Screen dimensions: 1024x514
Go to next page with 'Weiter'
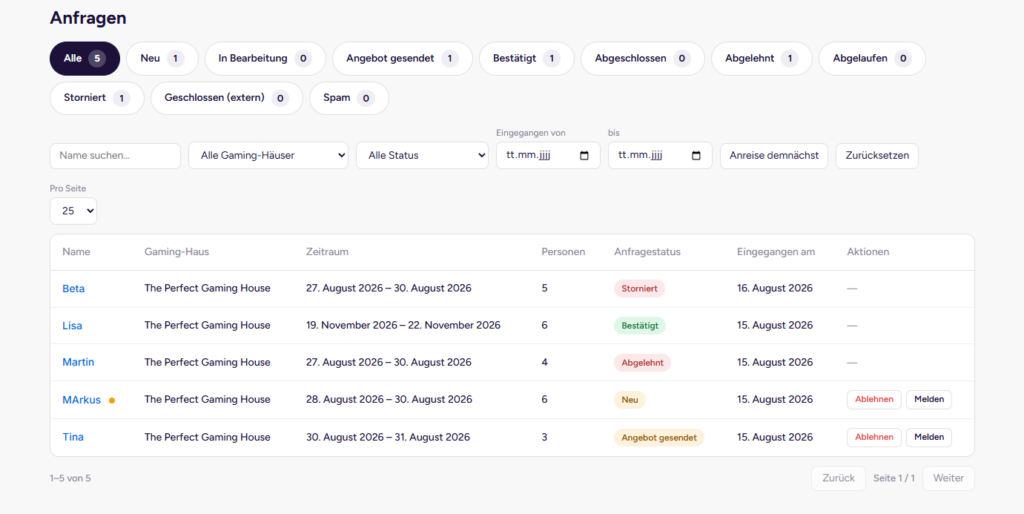[x=948, y=478]
